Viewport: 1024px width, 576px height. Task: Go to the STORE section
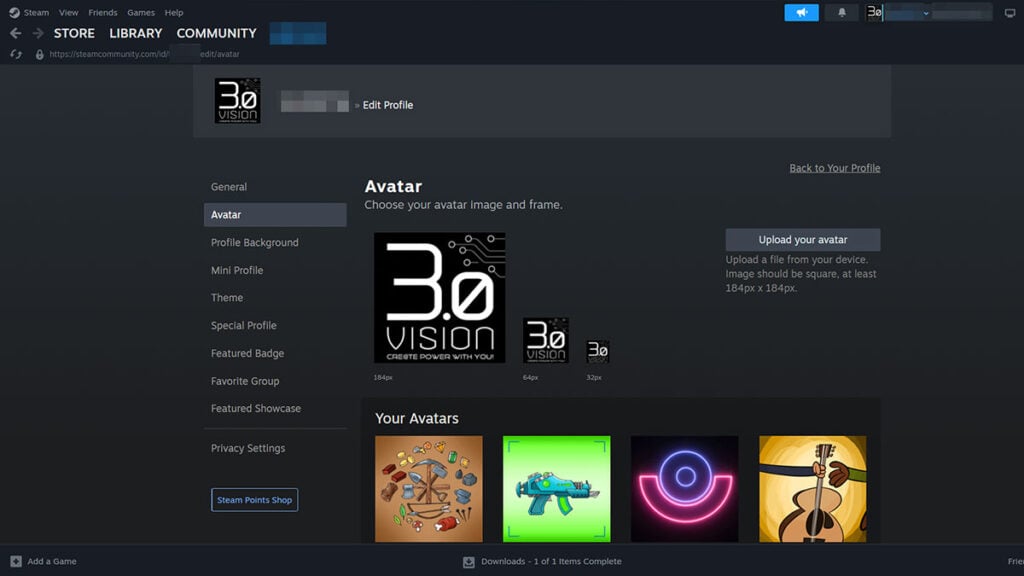[74, 32]
